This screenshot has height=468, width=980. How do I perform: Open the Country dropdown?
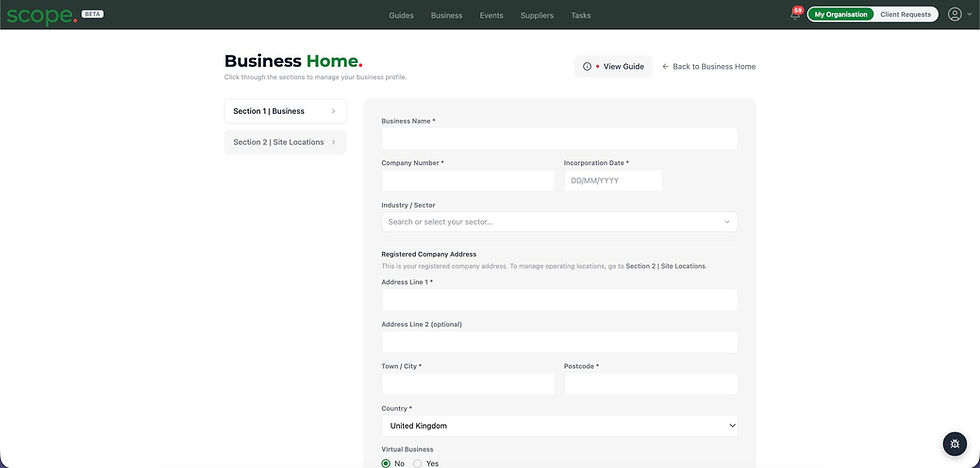[559, 426]
